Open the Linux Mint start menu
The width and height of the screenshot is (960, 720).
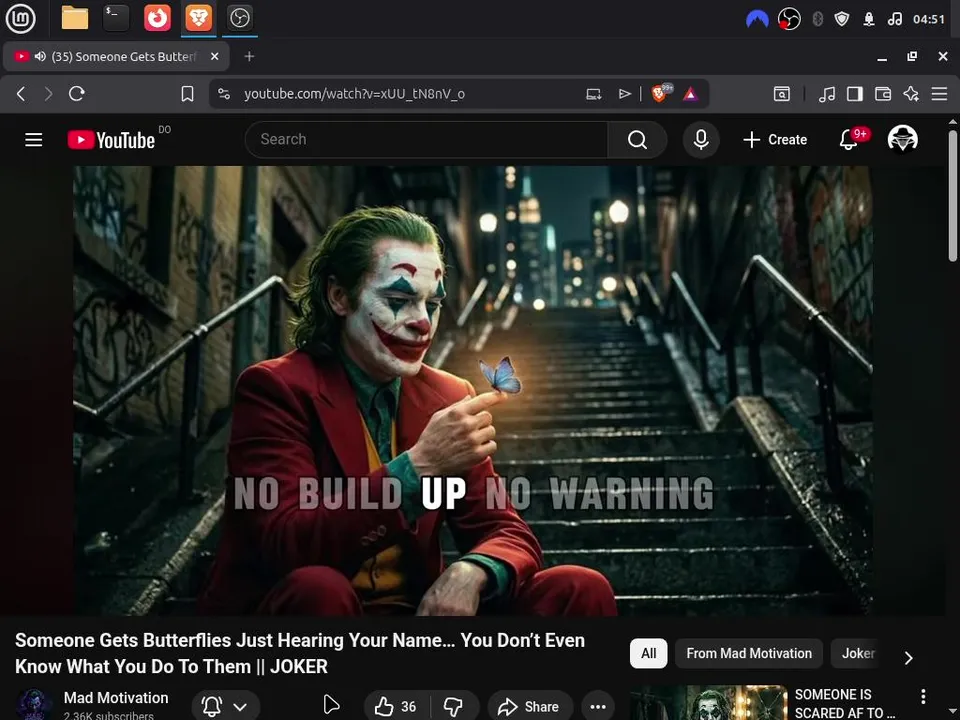click(x=20, y=18)
